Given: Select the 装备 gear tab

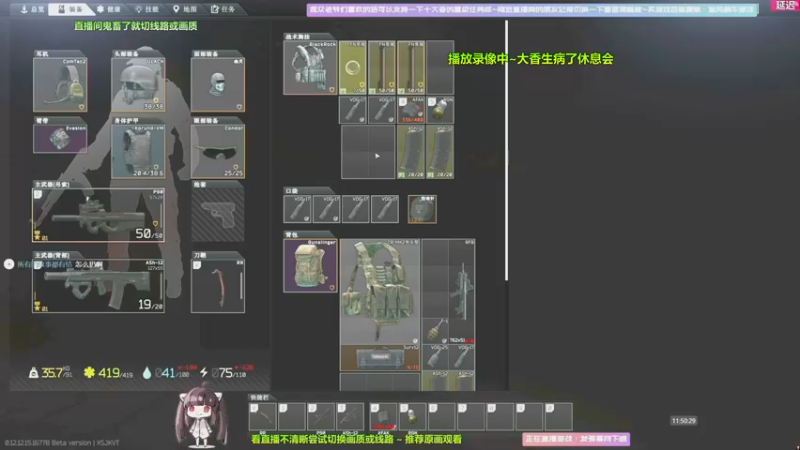Looking at the screenshot, I should pyautogui.click(x=71, y=9).
